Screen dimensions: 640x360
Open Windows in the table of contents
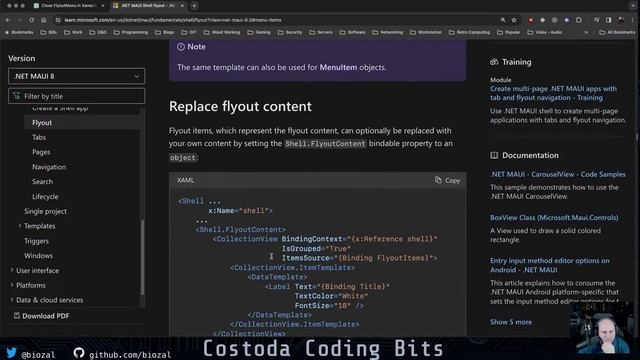pyautogui.click(x=38, y=256)
